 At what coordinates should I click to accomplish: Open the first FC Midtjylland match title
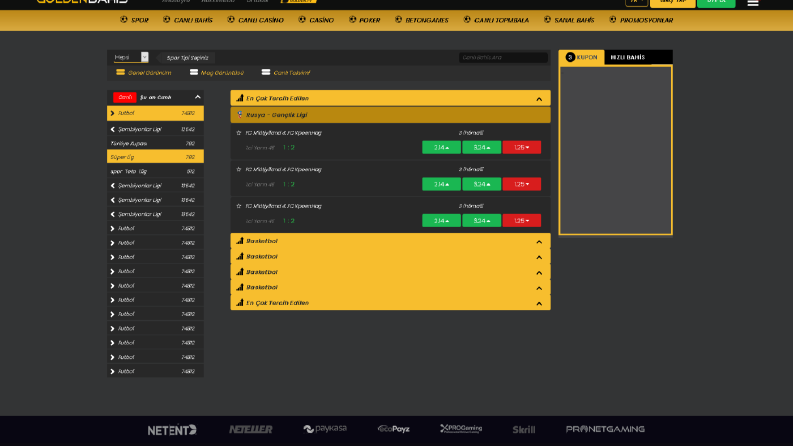click(x=283, y=133)
